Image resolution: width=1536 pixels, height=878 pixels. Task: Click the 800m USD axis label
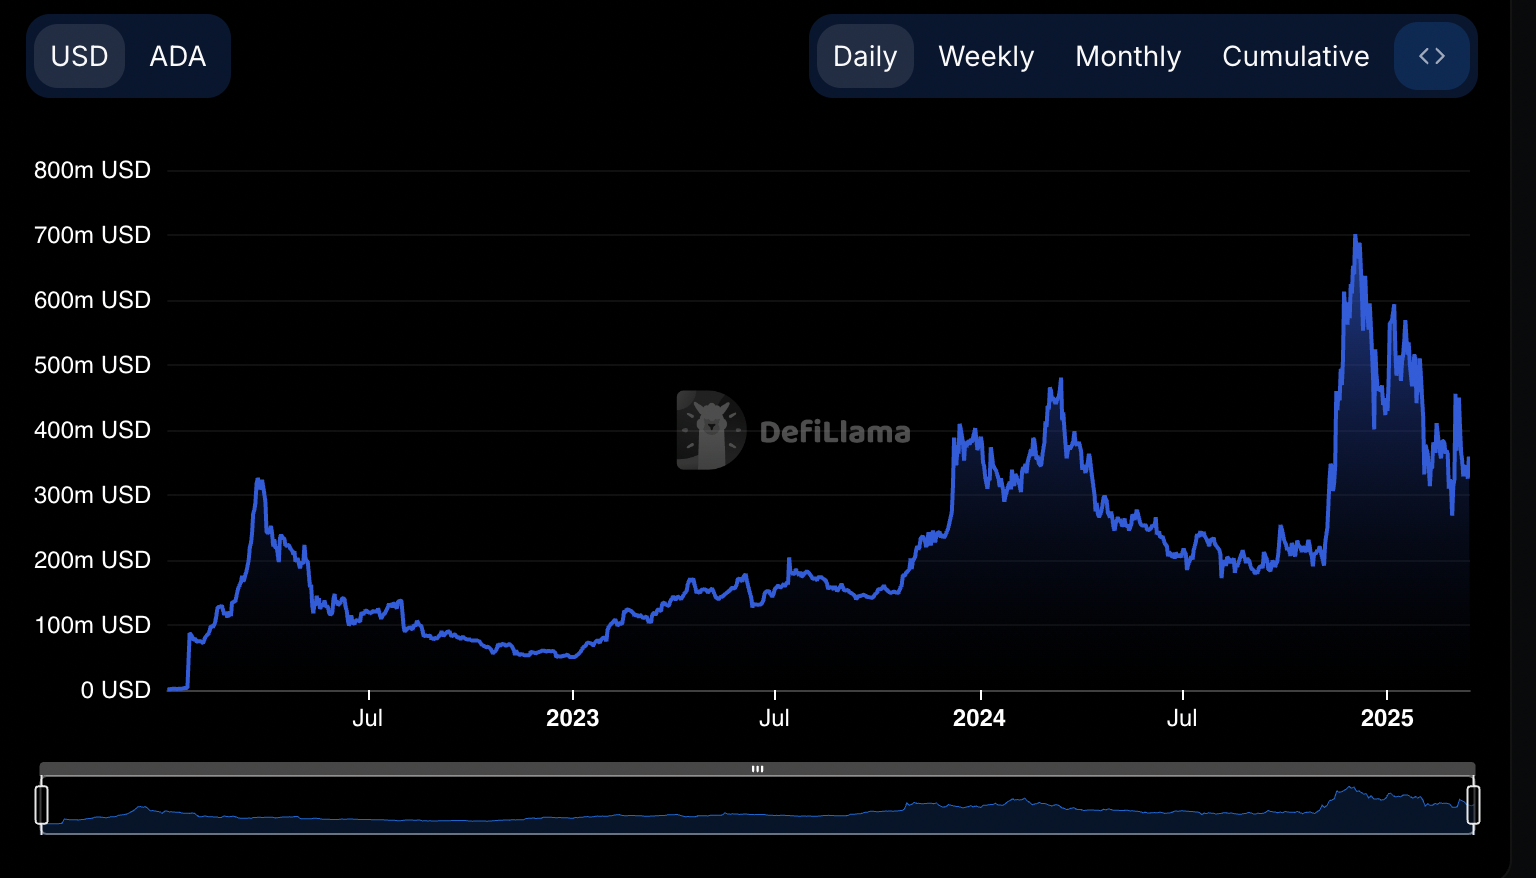92,170
